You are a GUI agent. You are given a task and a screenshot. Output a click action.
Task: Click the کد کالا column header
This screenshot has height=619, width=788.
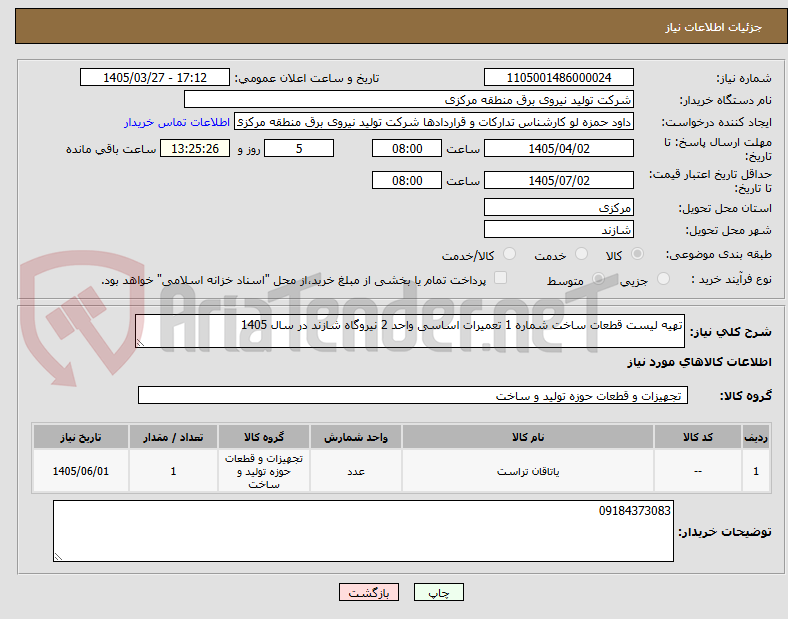[698, 437]
